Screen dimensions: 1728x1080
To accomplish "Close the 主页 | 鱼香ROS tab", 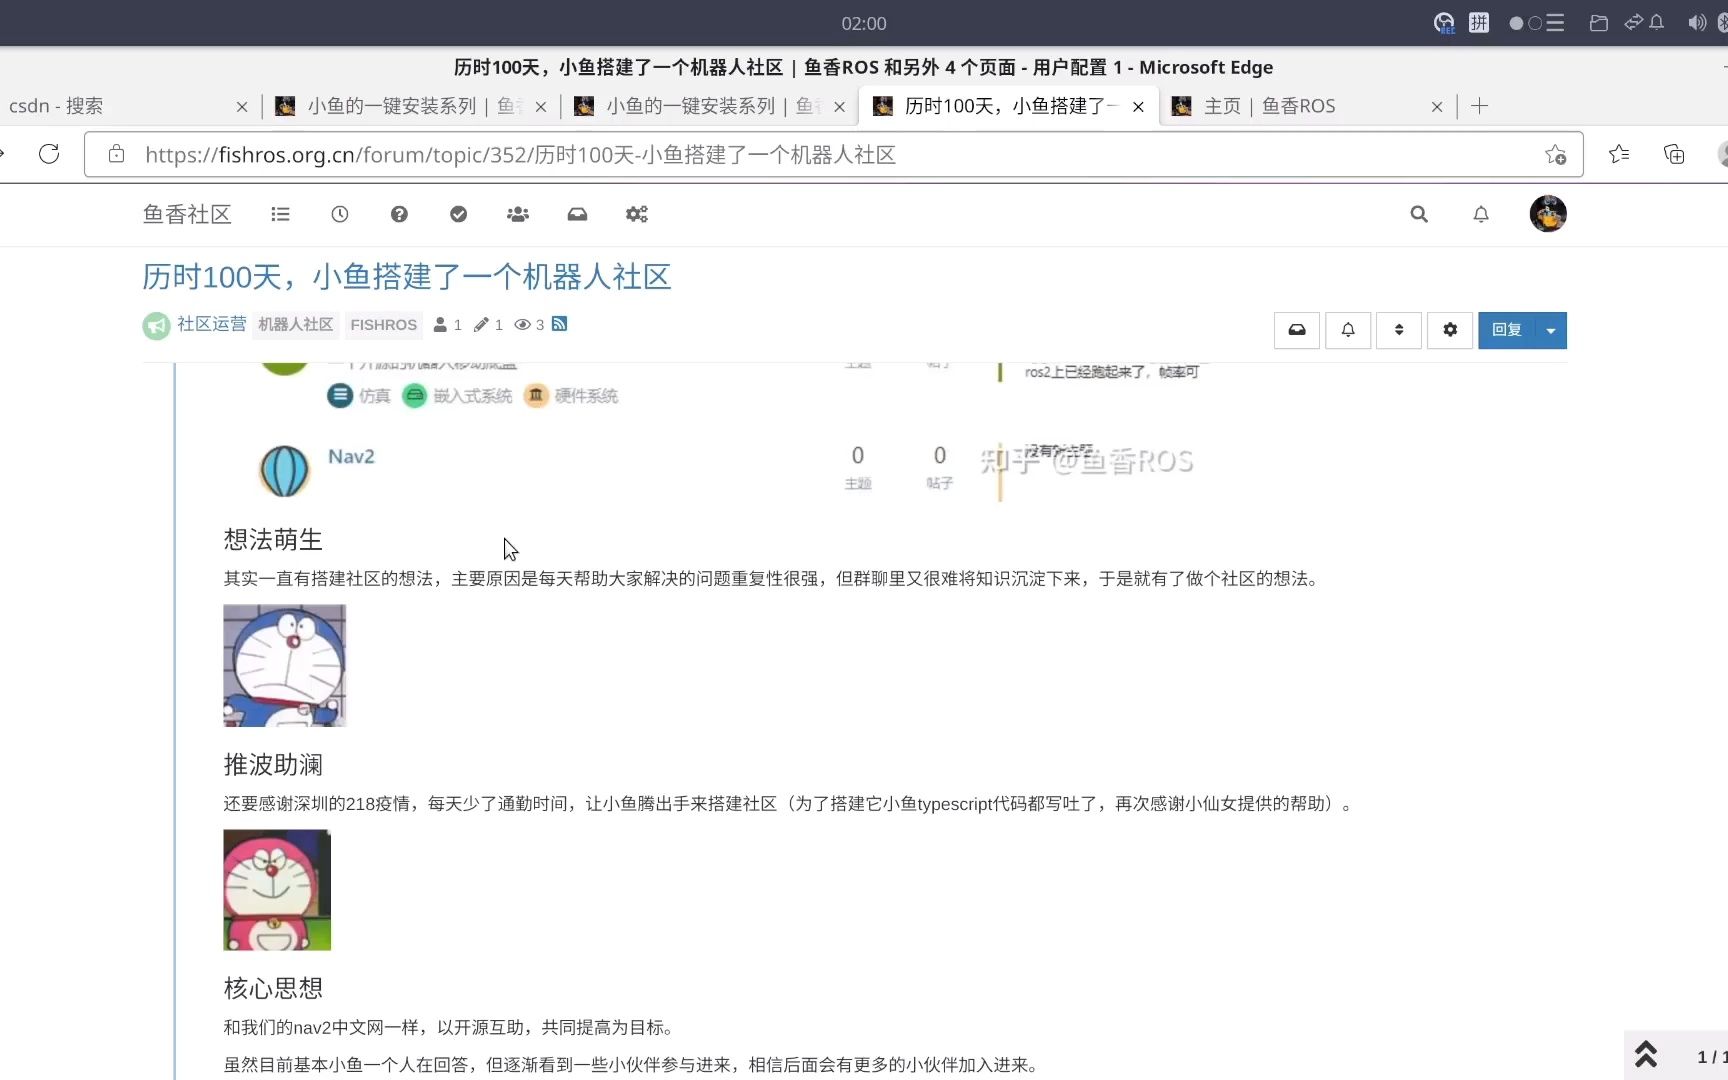I will (x=1437, y=106).
